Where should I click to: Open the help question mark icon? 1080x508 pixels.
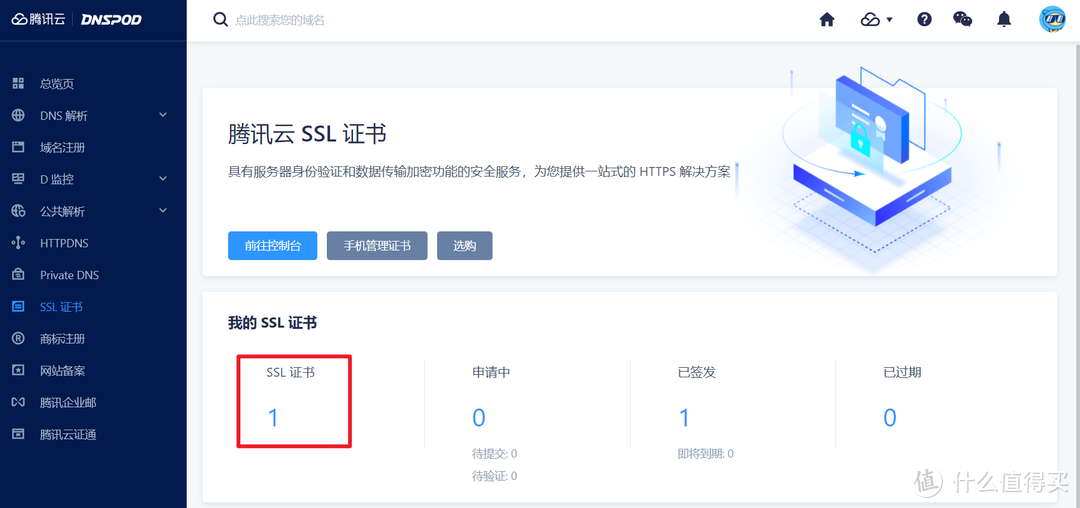[x=924, y=20]
